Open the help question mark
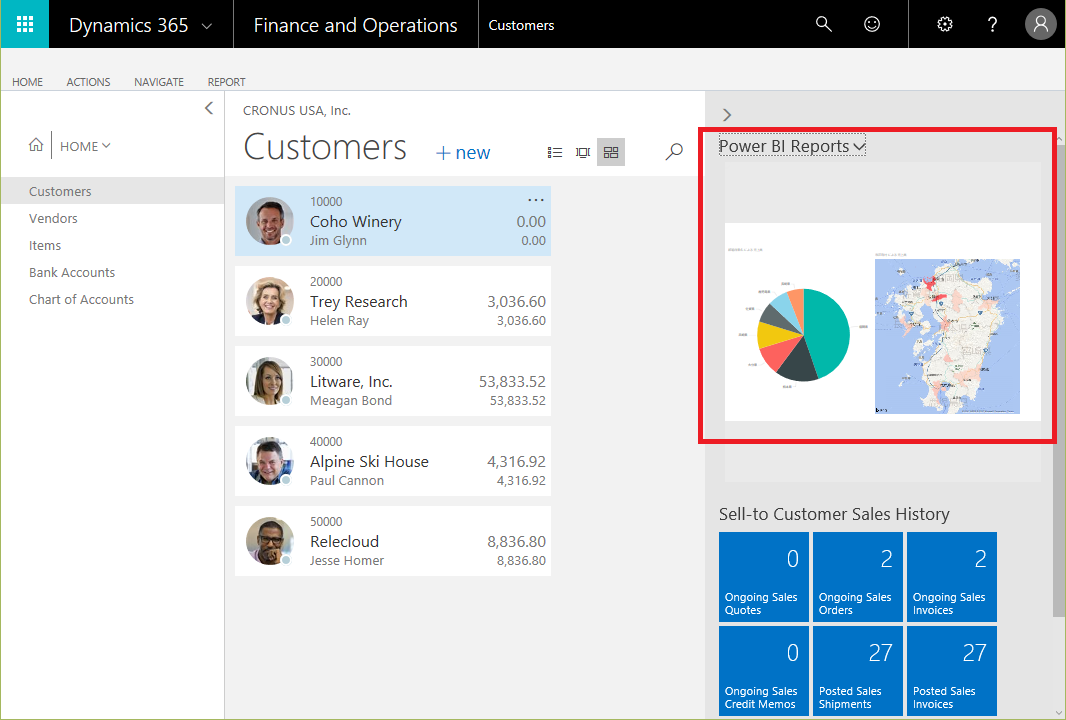The height and width of the screenshot is (720, 1066). point(992,24)
